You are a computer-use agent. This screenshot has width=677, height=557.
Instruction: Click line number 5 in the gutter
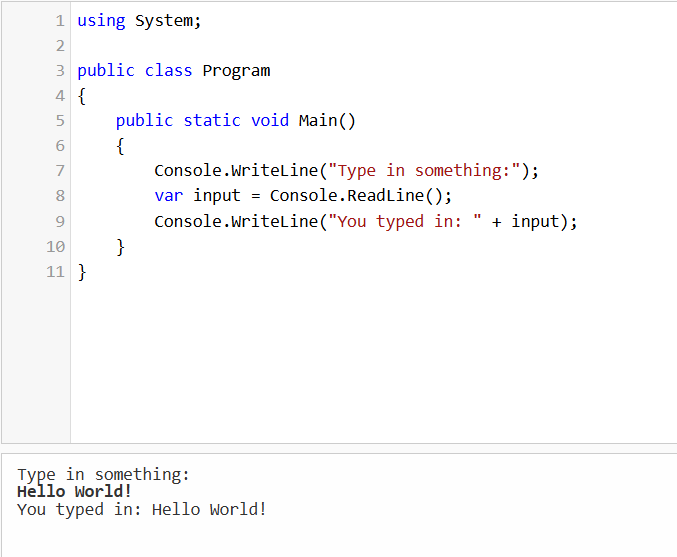click(x=60, y=121)
